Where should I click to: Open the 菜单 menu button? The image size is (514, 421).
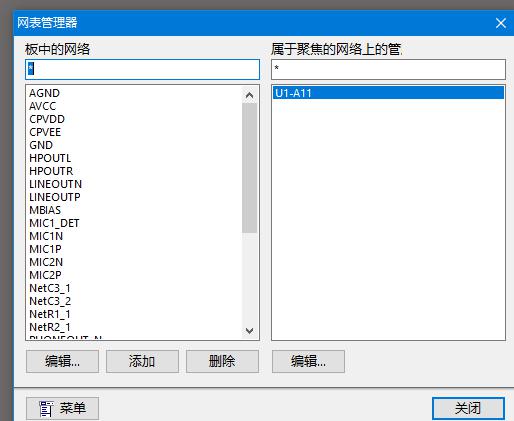62,408
